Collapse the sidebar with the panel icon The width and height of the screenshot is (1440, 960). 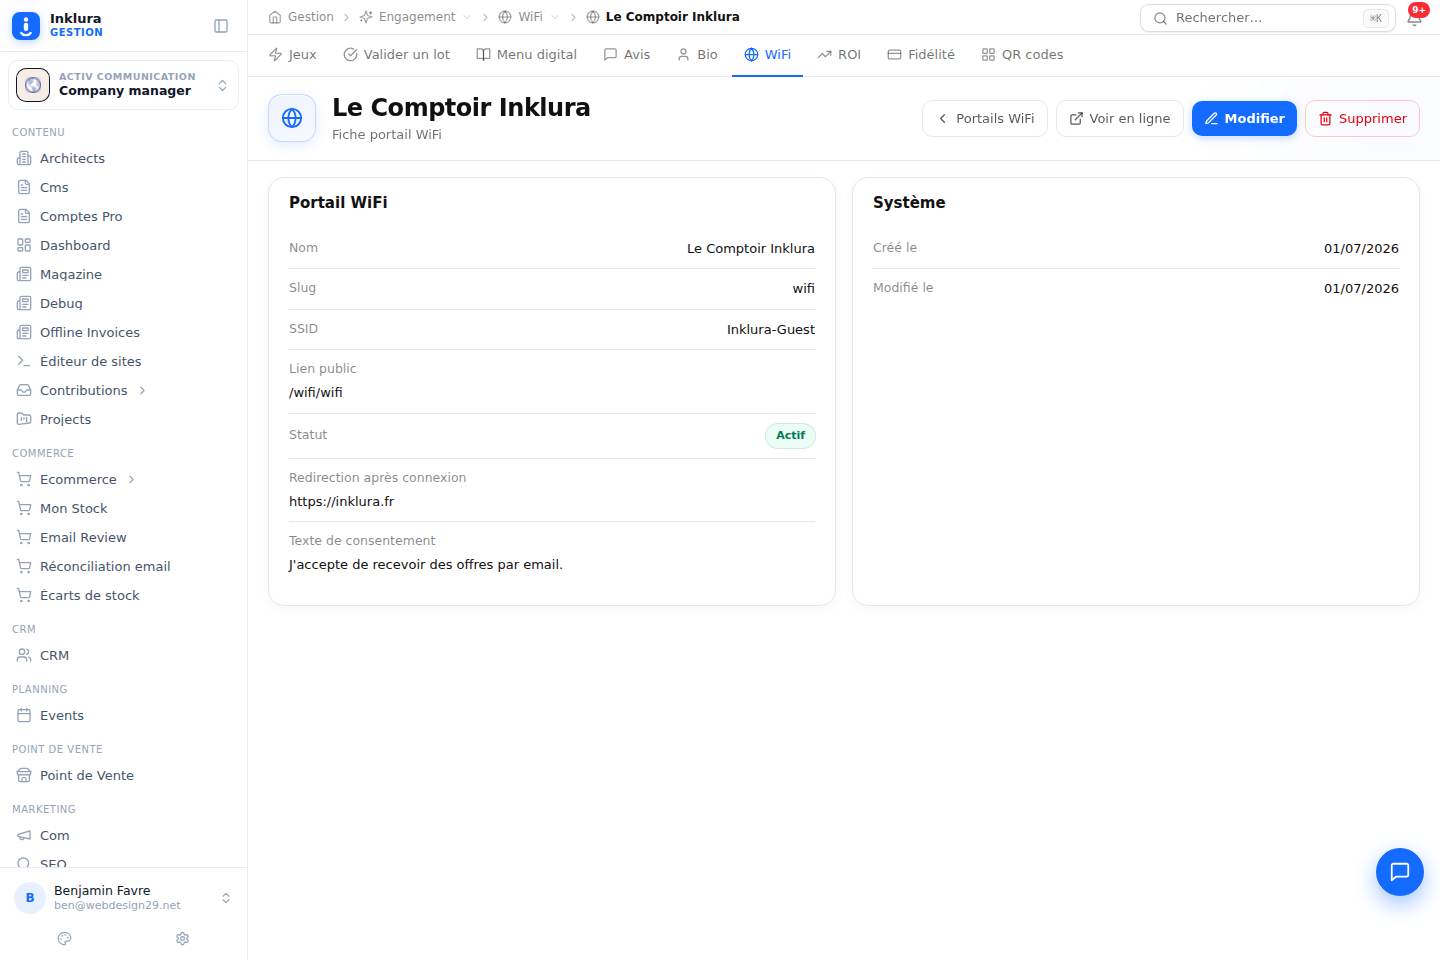pyautogui.click(x=221, y=26)
